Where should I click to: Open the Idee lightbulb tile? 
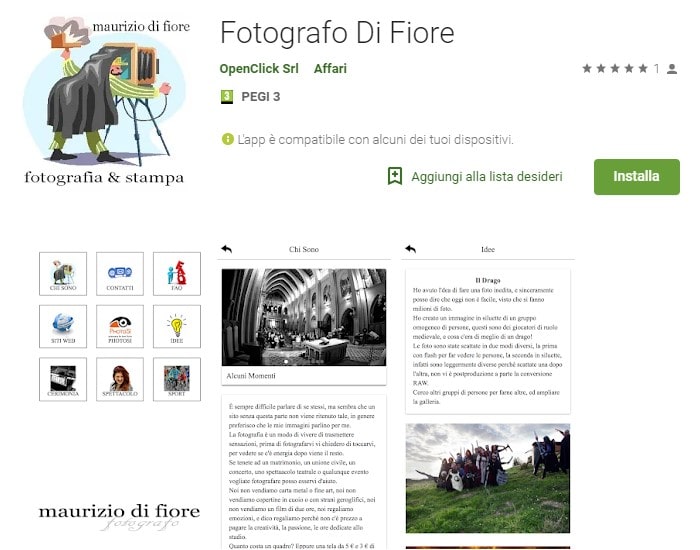coord(177,326)
